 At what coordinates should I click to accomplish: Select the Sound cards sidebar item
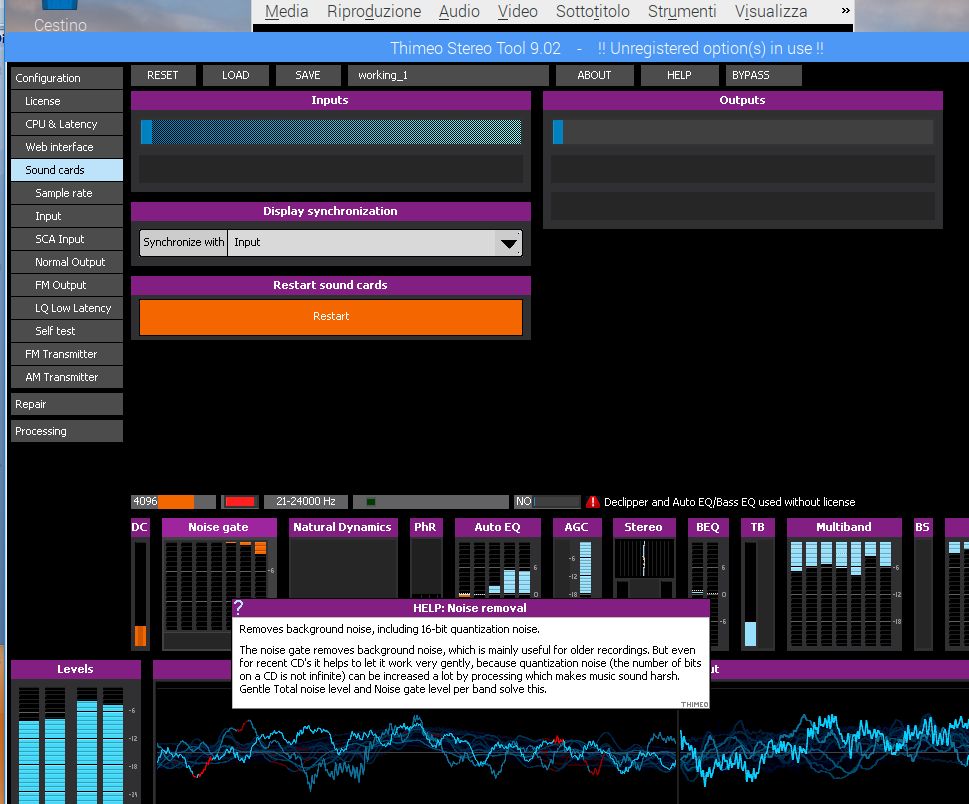click(67, 170)
